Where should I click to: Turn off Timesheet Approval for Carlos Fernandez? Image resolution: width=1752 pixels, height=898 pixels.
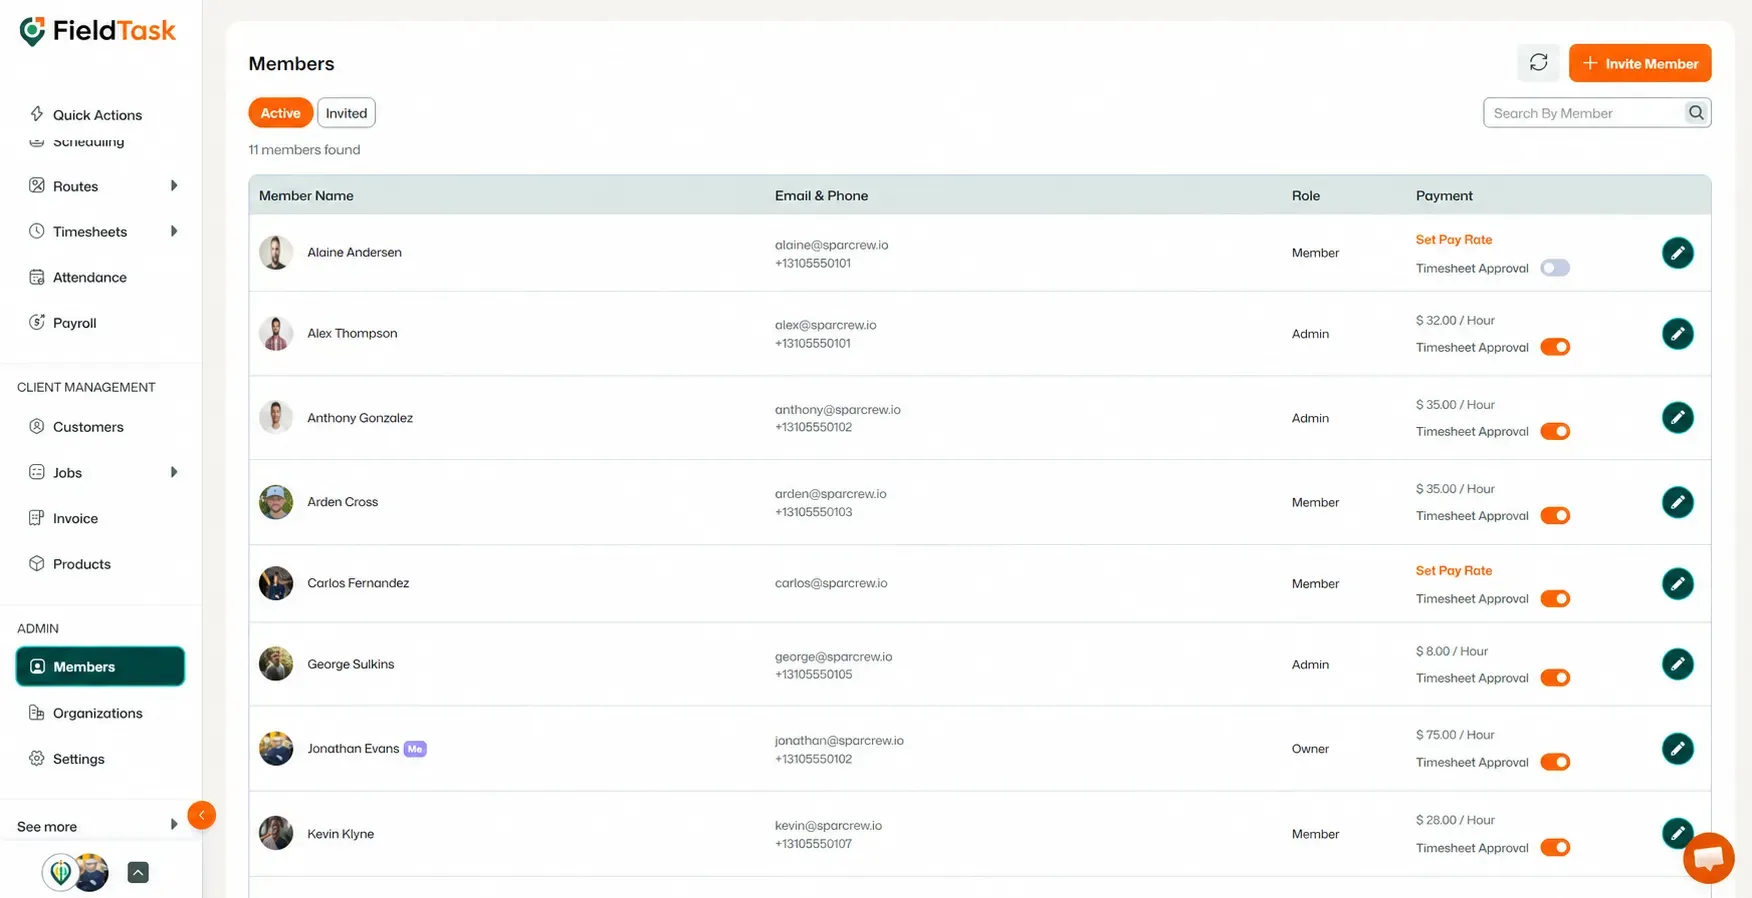(x=1555, y=599)
